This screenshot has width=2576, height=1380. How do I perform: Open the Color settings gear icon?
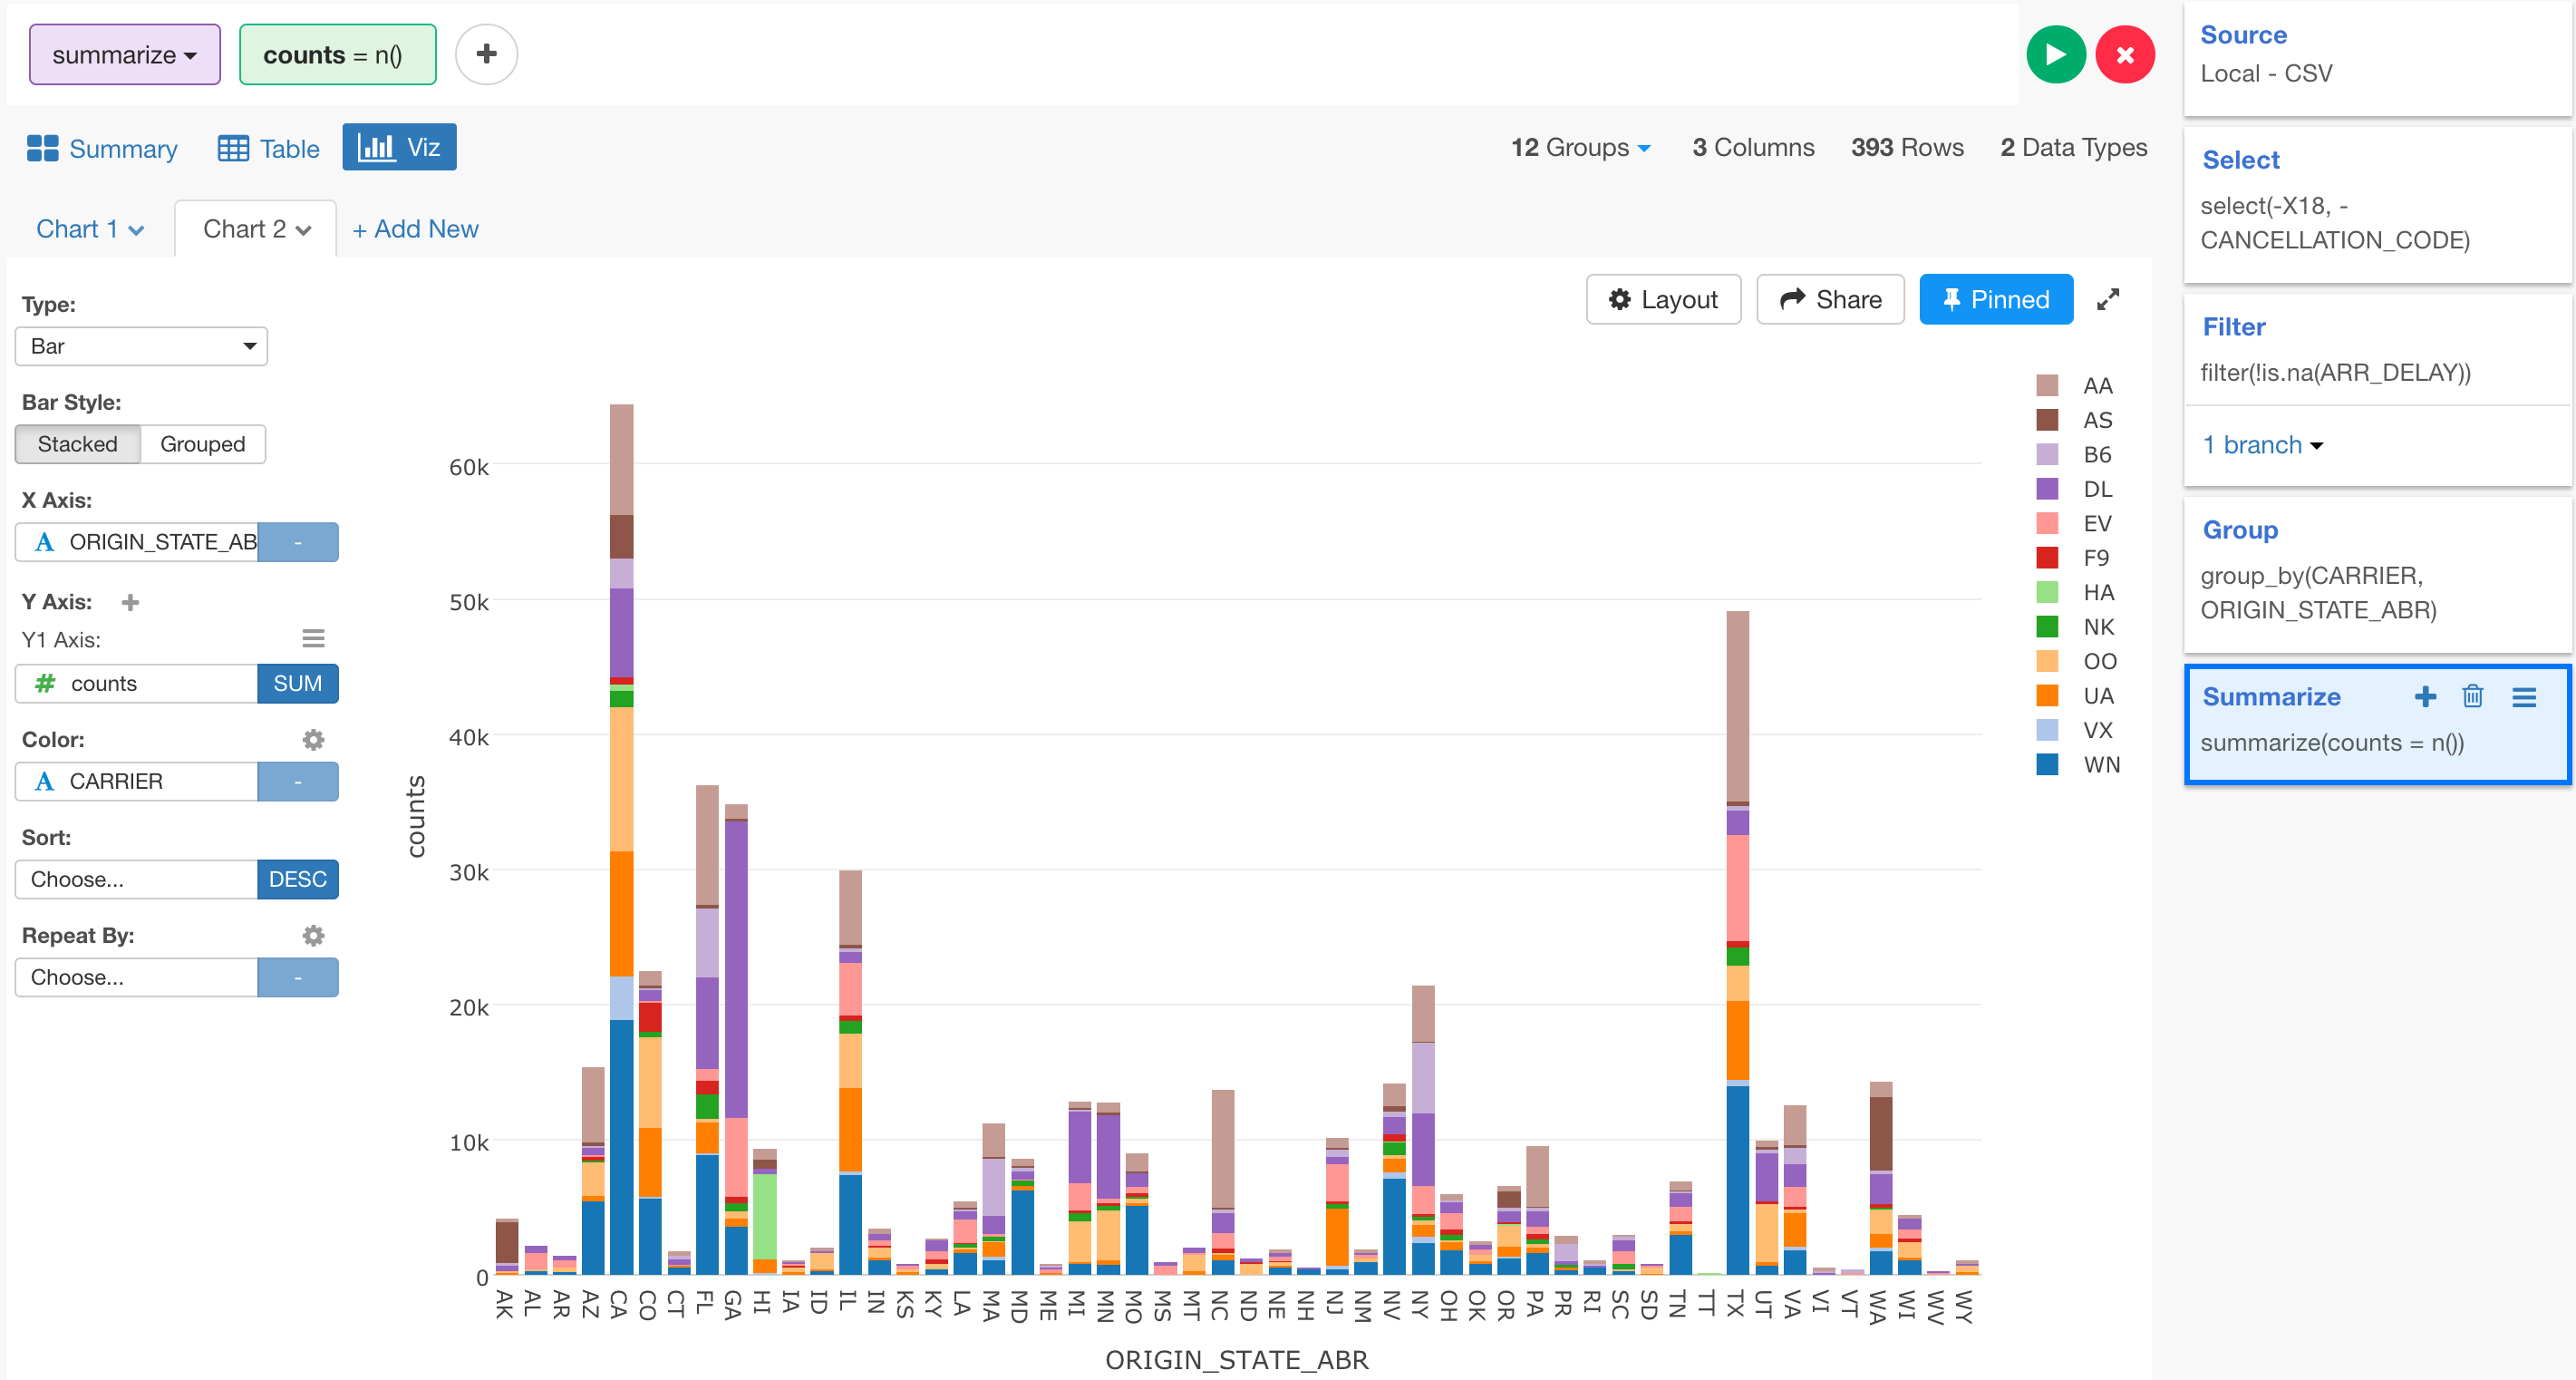point(313,739)
